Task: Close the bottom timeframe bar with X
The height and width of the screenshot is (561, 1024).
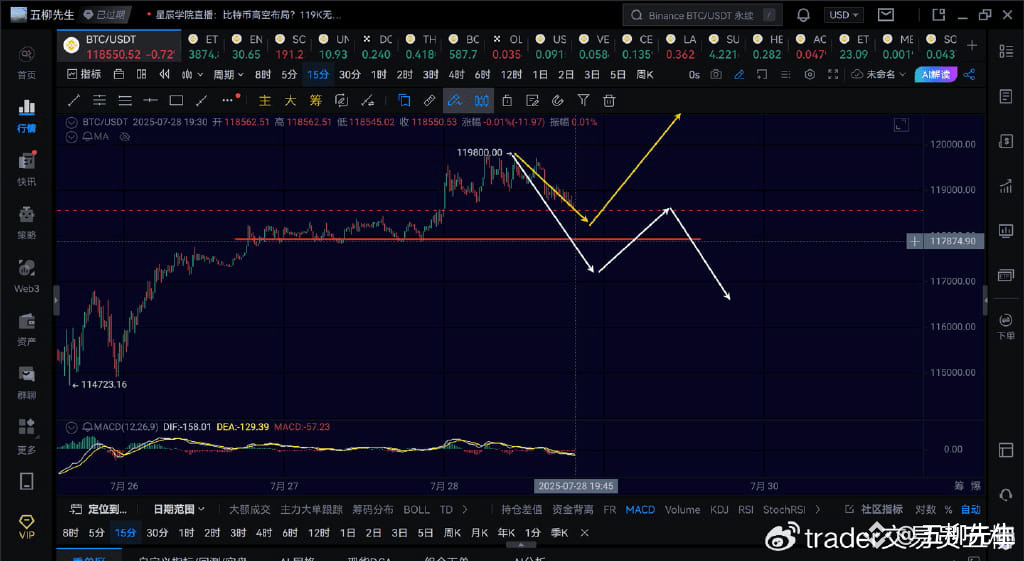Action: [584, 533]
